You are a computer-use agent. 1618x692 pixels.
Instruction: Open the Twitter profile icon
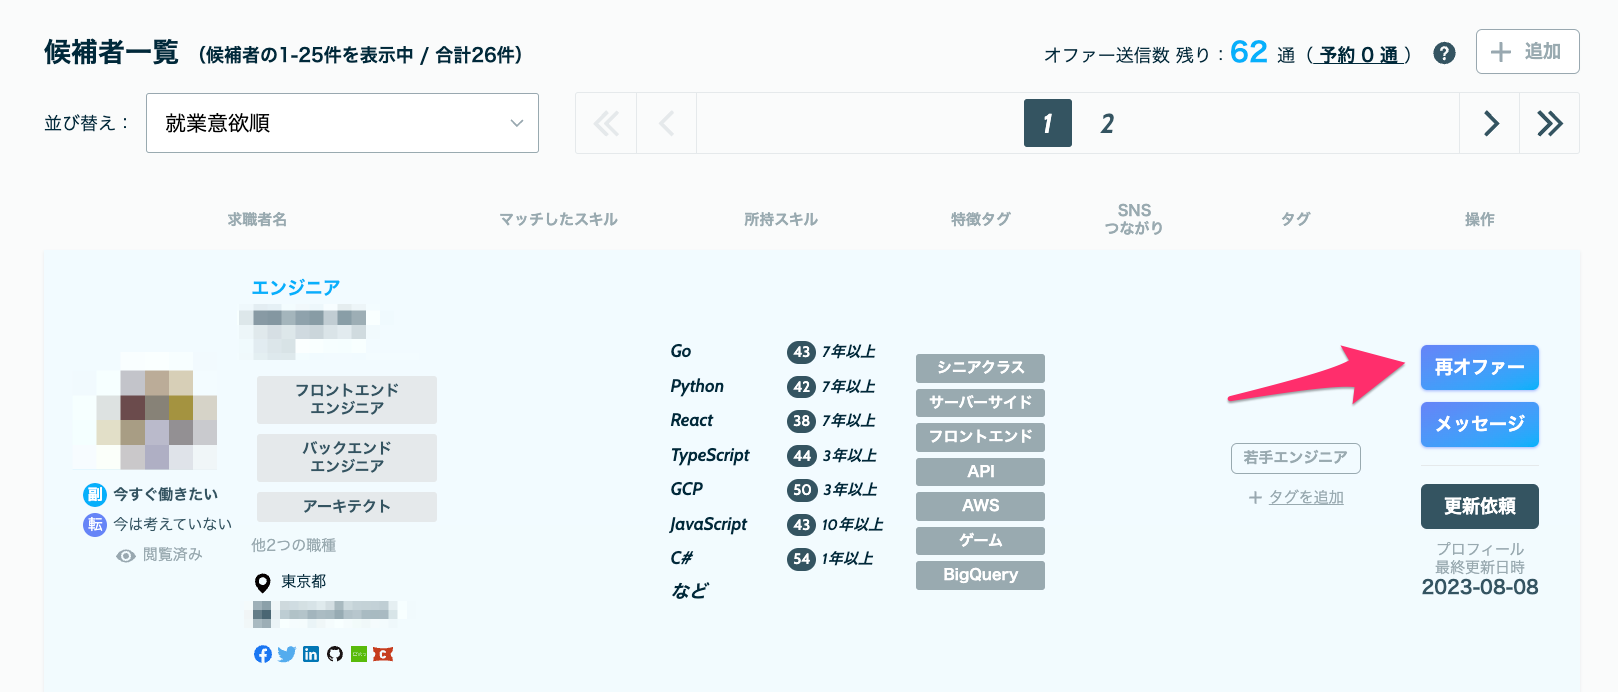click(287, 654)
